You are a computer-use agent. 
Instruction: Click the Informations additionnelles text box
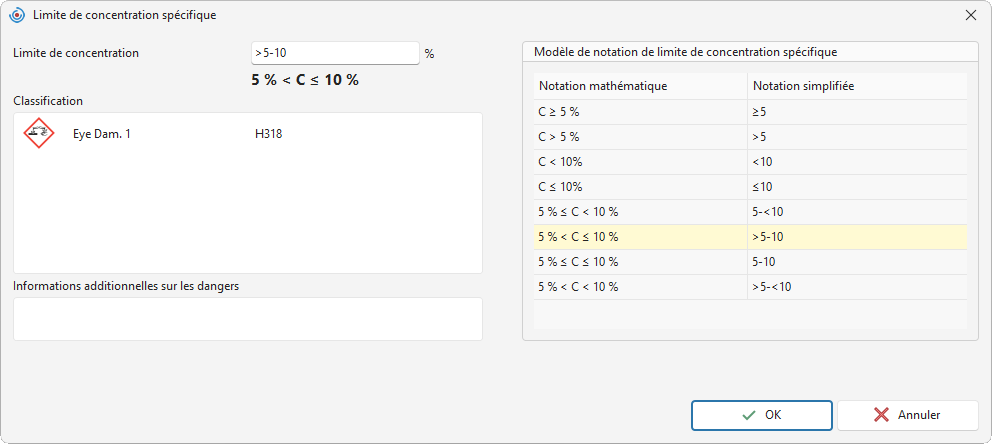point(248,319)
